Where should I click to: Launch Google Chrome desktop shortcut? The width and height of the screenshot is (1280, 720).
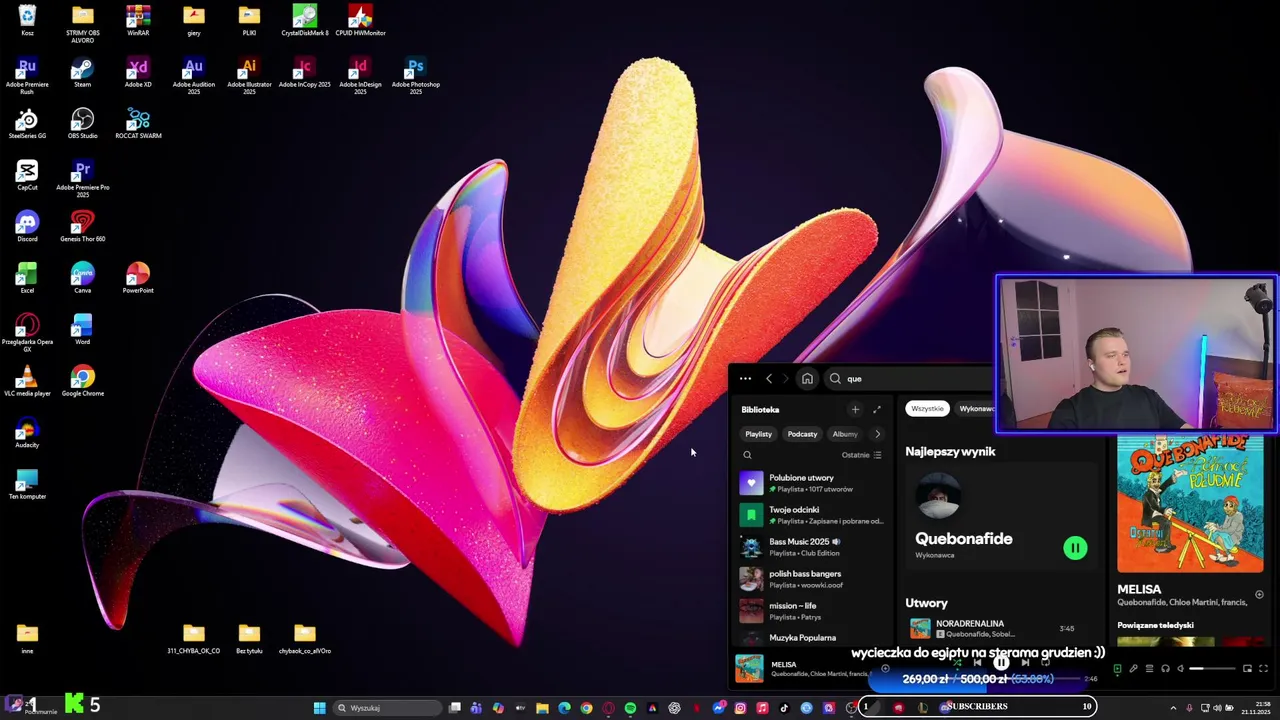point(83,381)
